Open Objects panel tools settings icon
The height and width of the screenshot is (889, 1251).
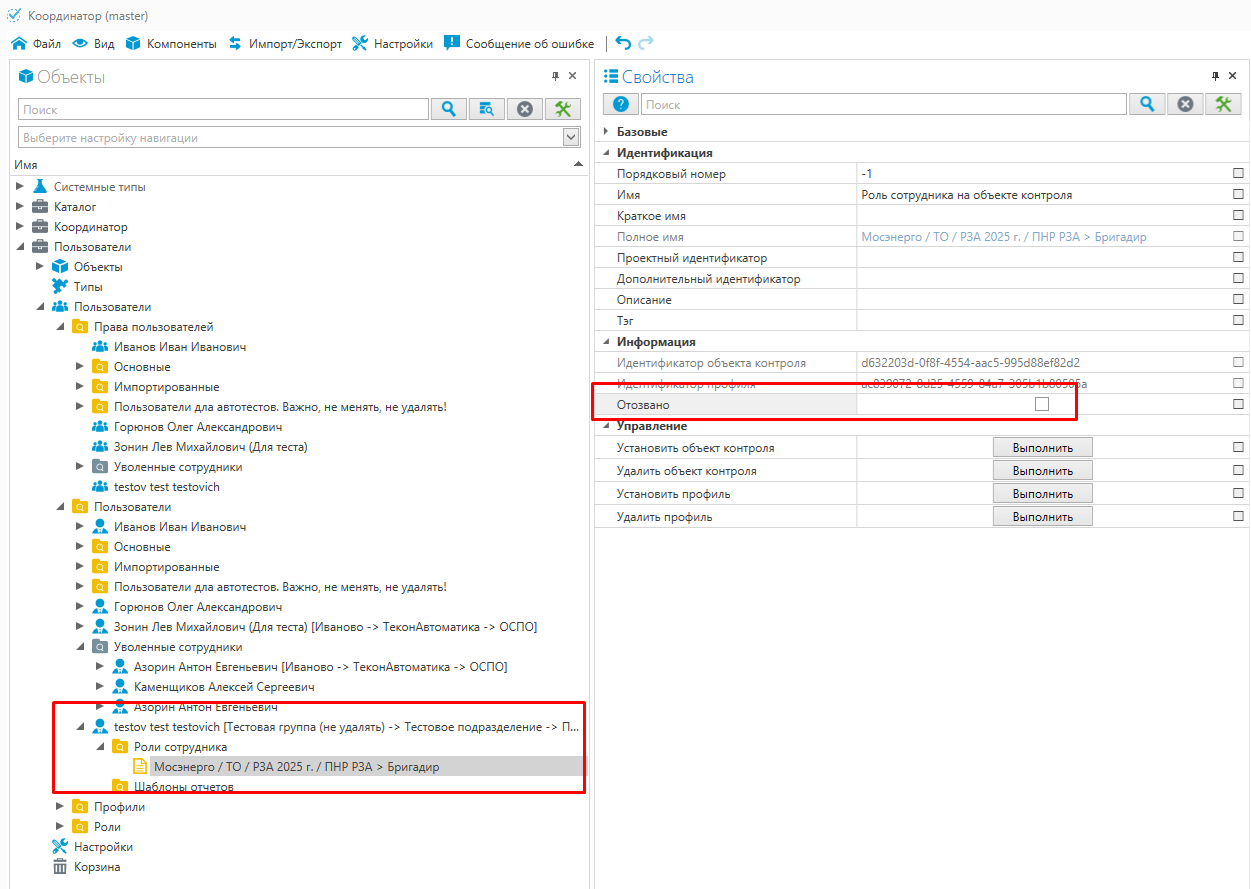(563, 109)
